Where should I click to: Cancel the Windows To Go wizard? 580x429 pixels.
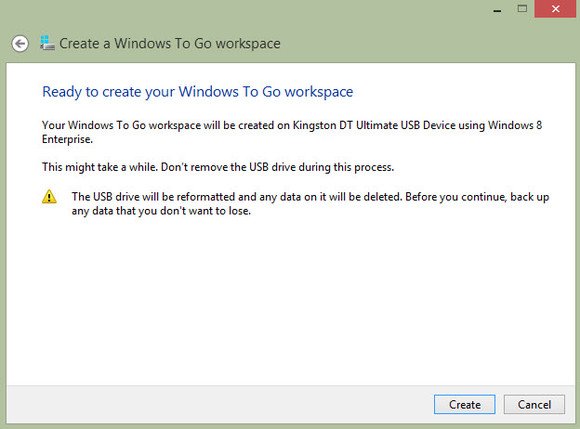tap(534, 405)
